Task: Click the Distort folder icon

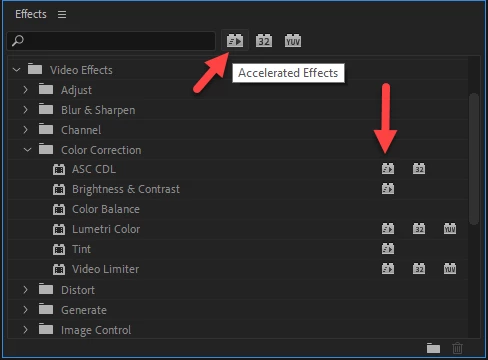Action: (46, 289)
